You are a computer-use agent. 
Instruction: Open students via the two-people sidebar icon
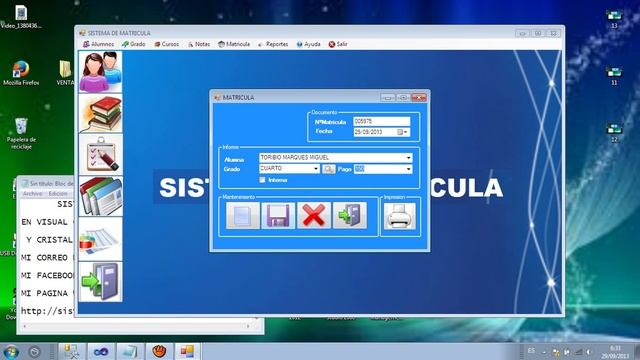(x=100, y=72)
